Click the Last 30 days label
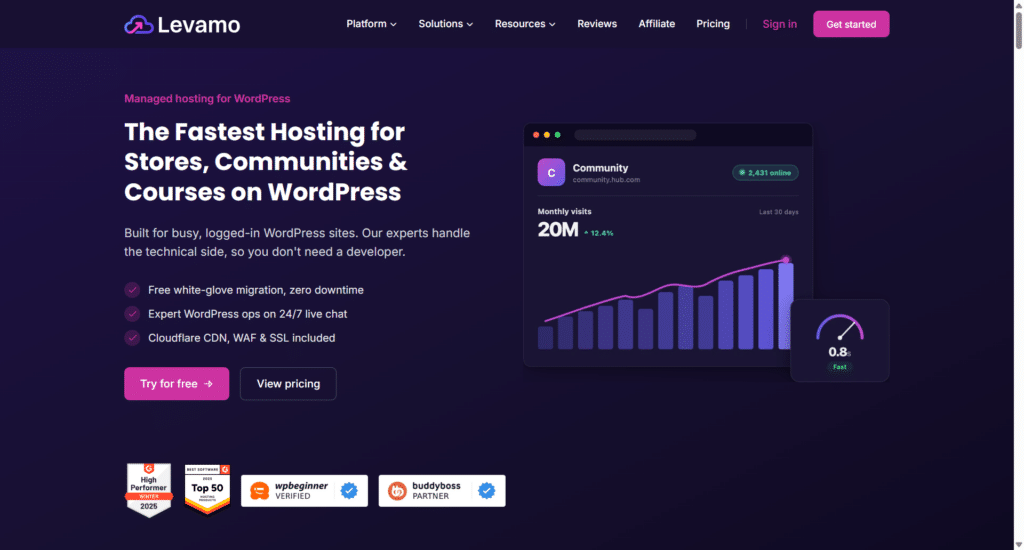Image resolution: width=1024 pixels, height=550 pixels. (778, 212)
